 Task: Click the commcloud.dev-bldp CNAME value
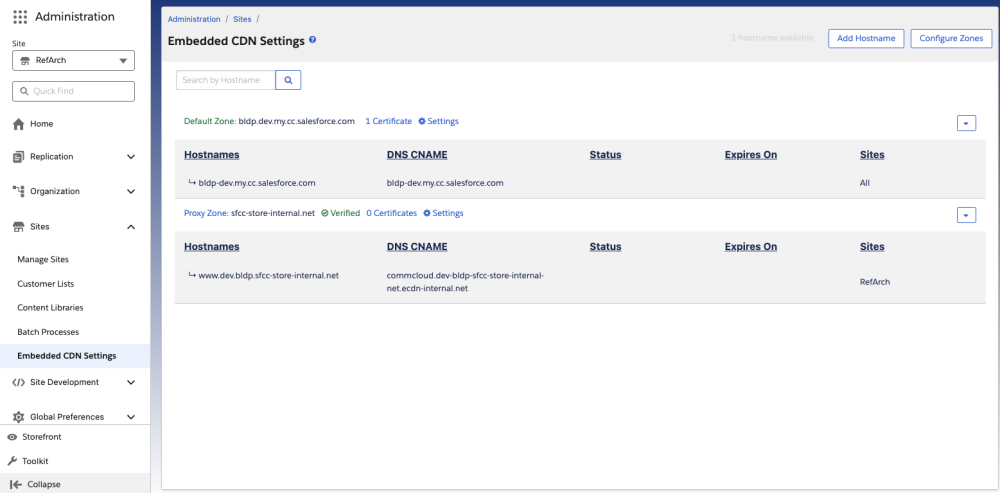pos(465,282)
